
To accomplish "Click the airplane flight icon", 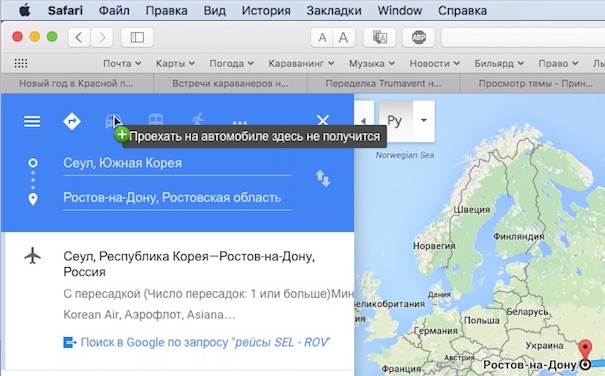I will pyautogui.click(x=33, y=256).
